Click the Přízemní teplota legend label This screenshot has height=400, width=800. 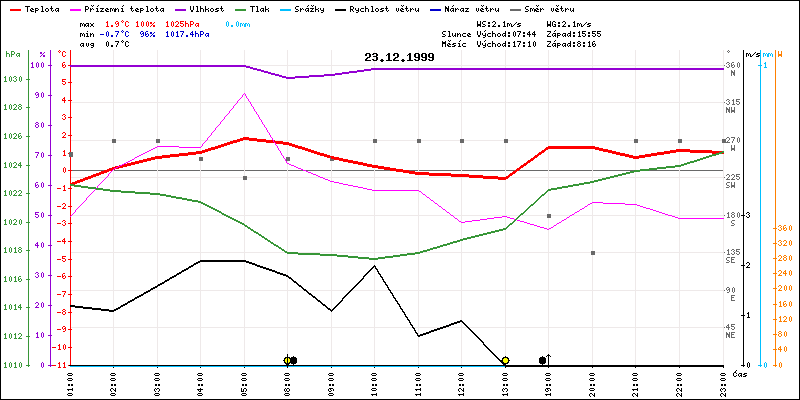[x=123, y=7]
